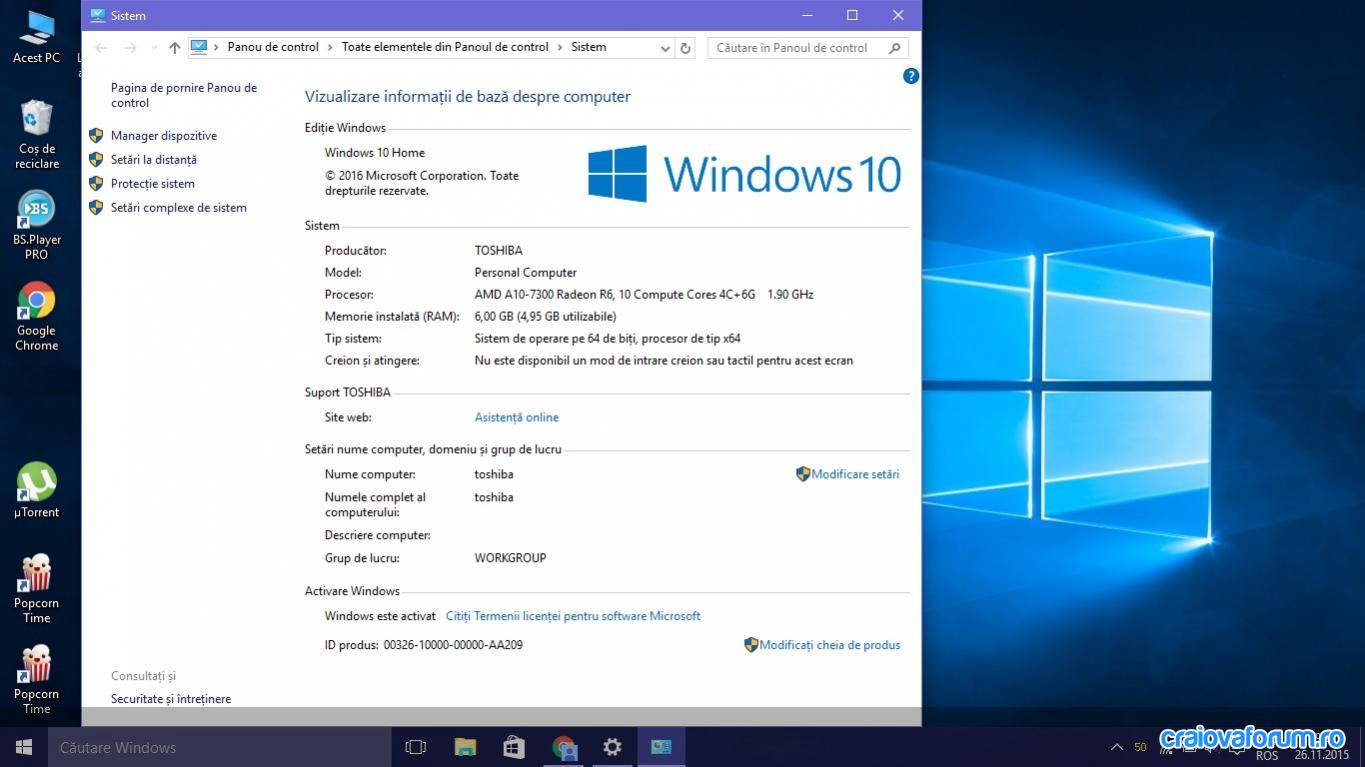This screenshot has height=767, width=1365.
Task: Expand the chevron before Sistem breadcrumb
Action: (x=560, y=47)
